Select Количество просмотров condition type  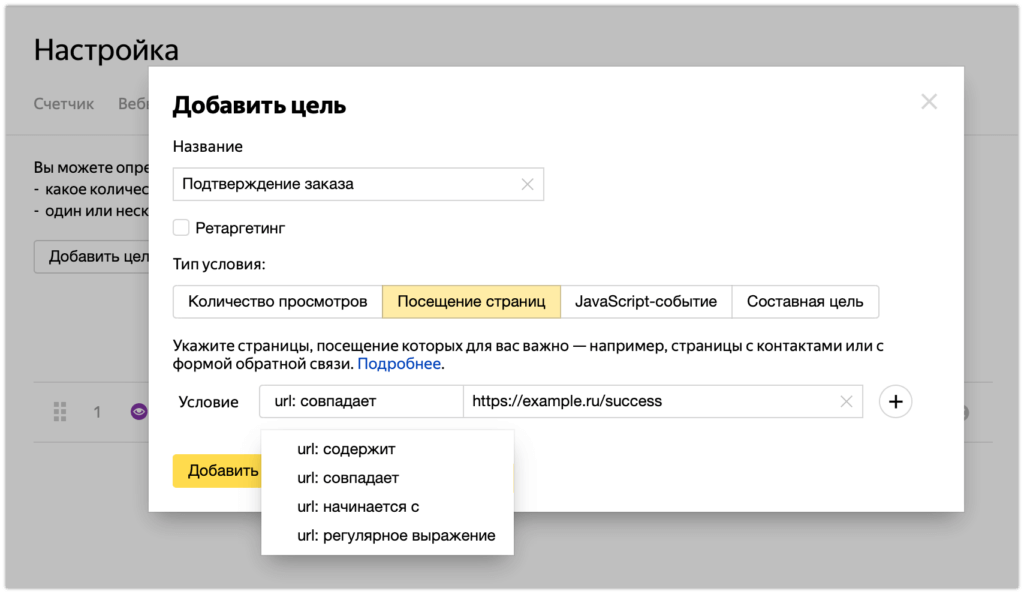pyautogui.click(x=277, y=301)
